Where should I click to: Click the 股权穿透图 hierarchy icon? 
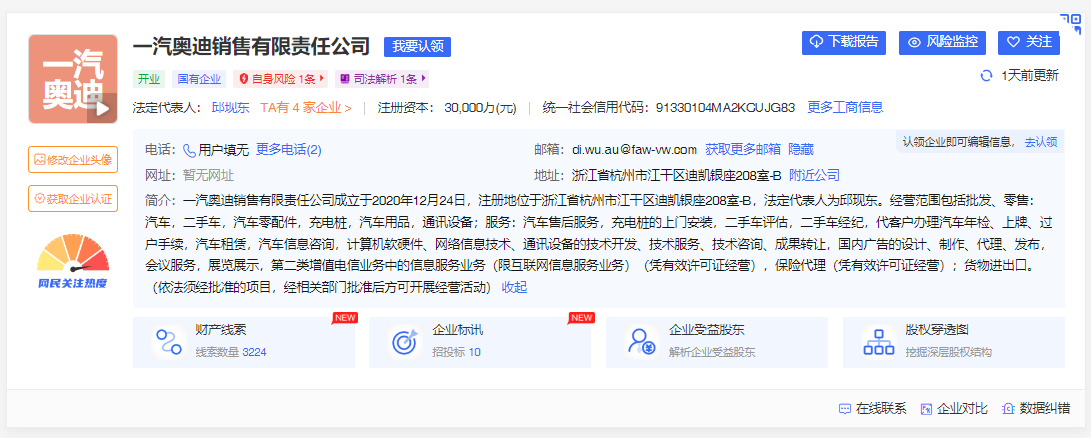click(x=878, y=342)
